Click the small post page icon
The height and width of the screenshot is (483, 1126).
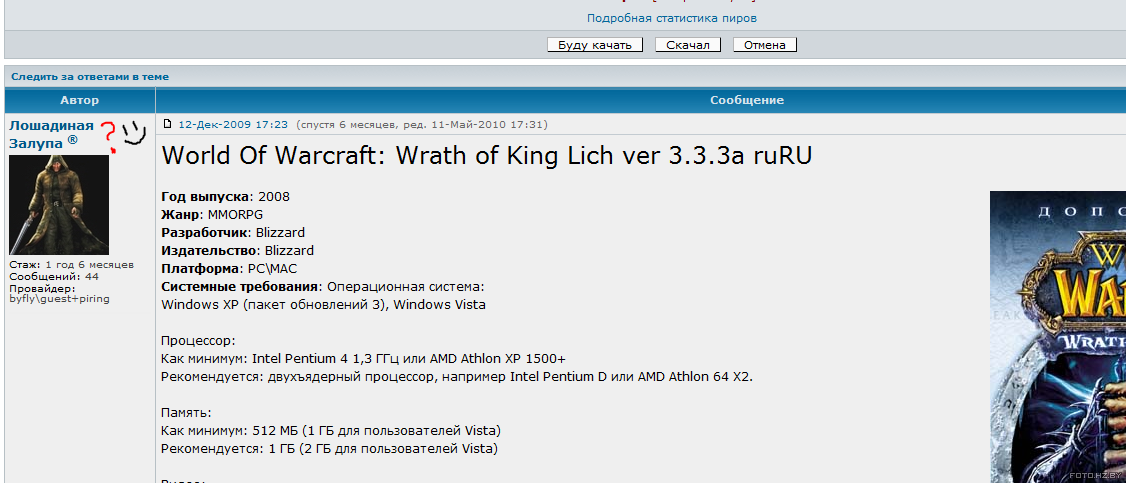[168, 124]
